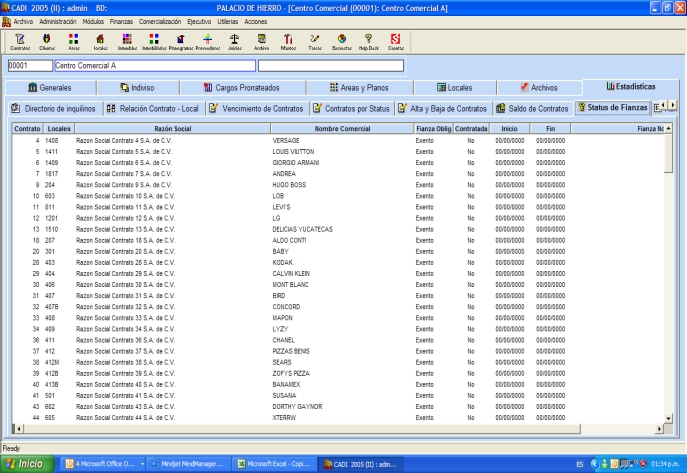Open the Directorio de inquilinos sub-tab
Screen dimensions: 687x473
pos(53,108)
